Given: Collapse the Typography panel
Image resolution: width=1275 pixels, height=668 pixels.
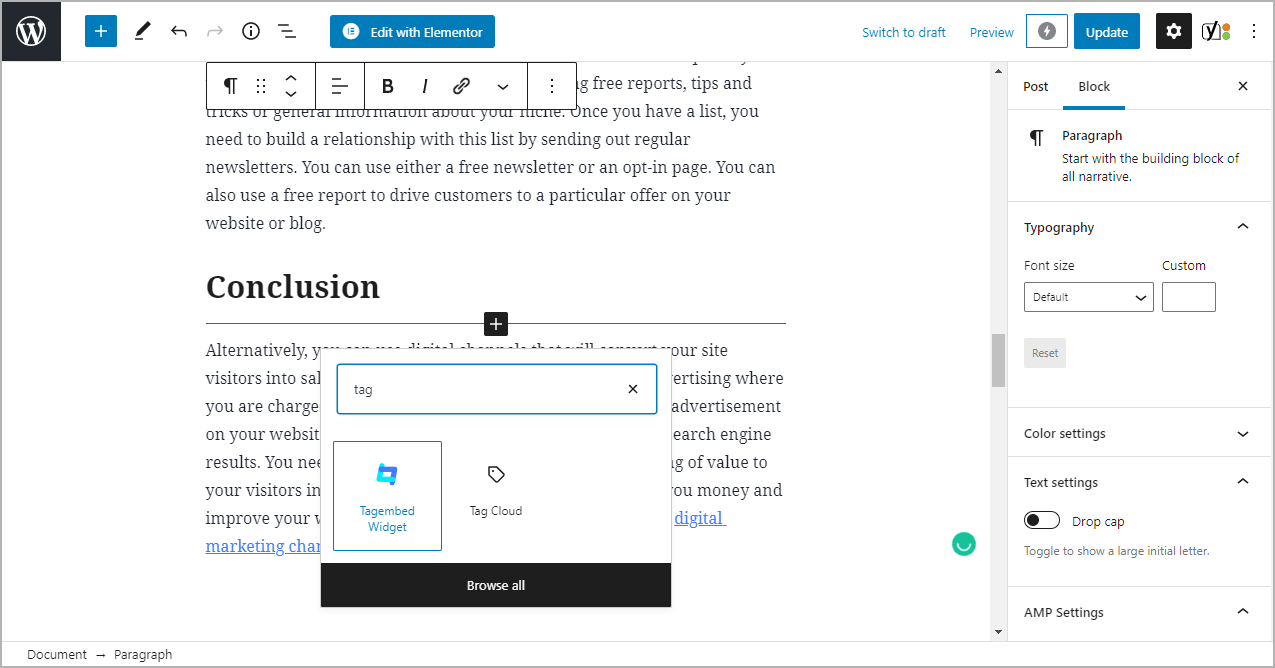Looking at the screenshot, I should click(x=1243, y=227).
